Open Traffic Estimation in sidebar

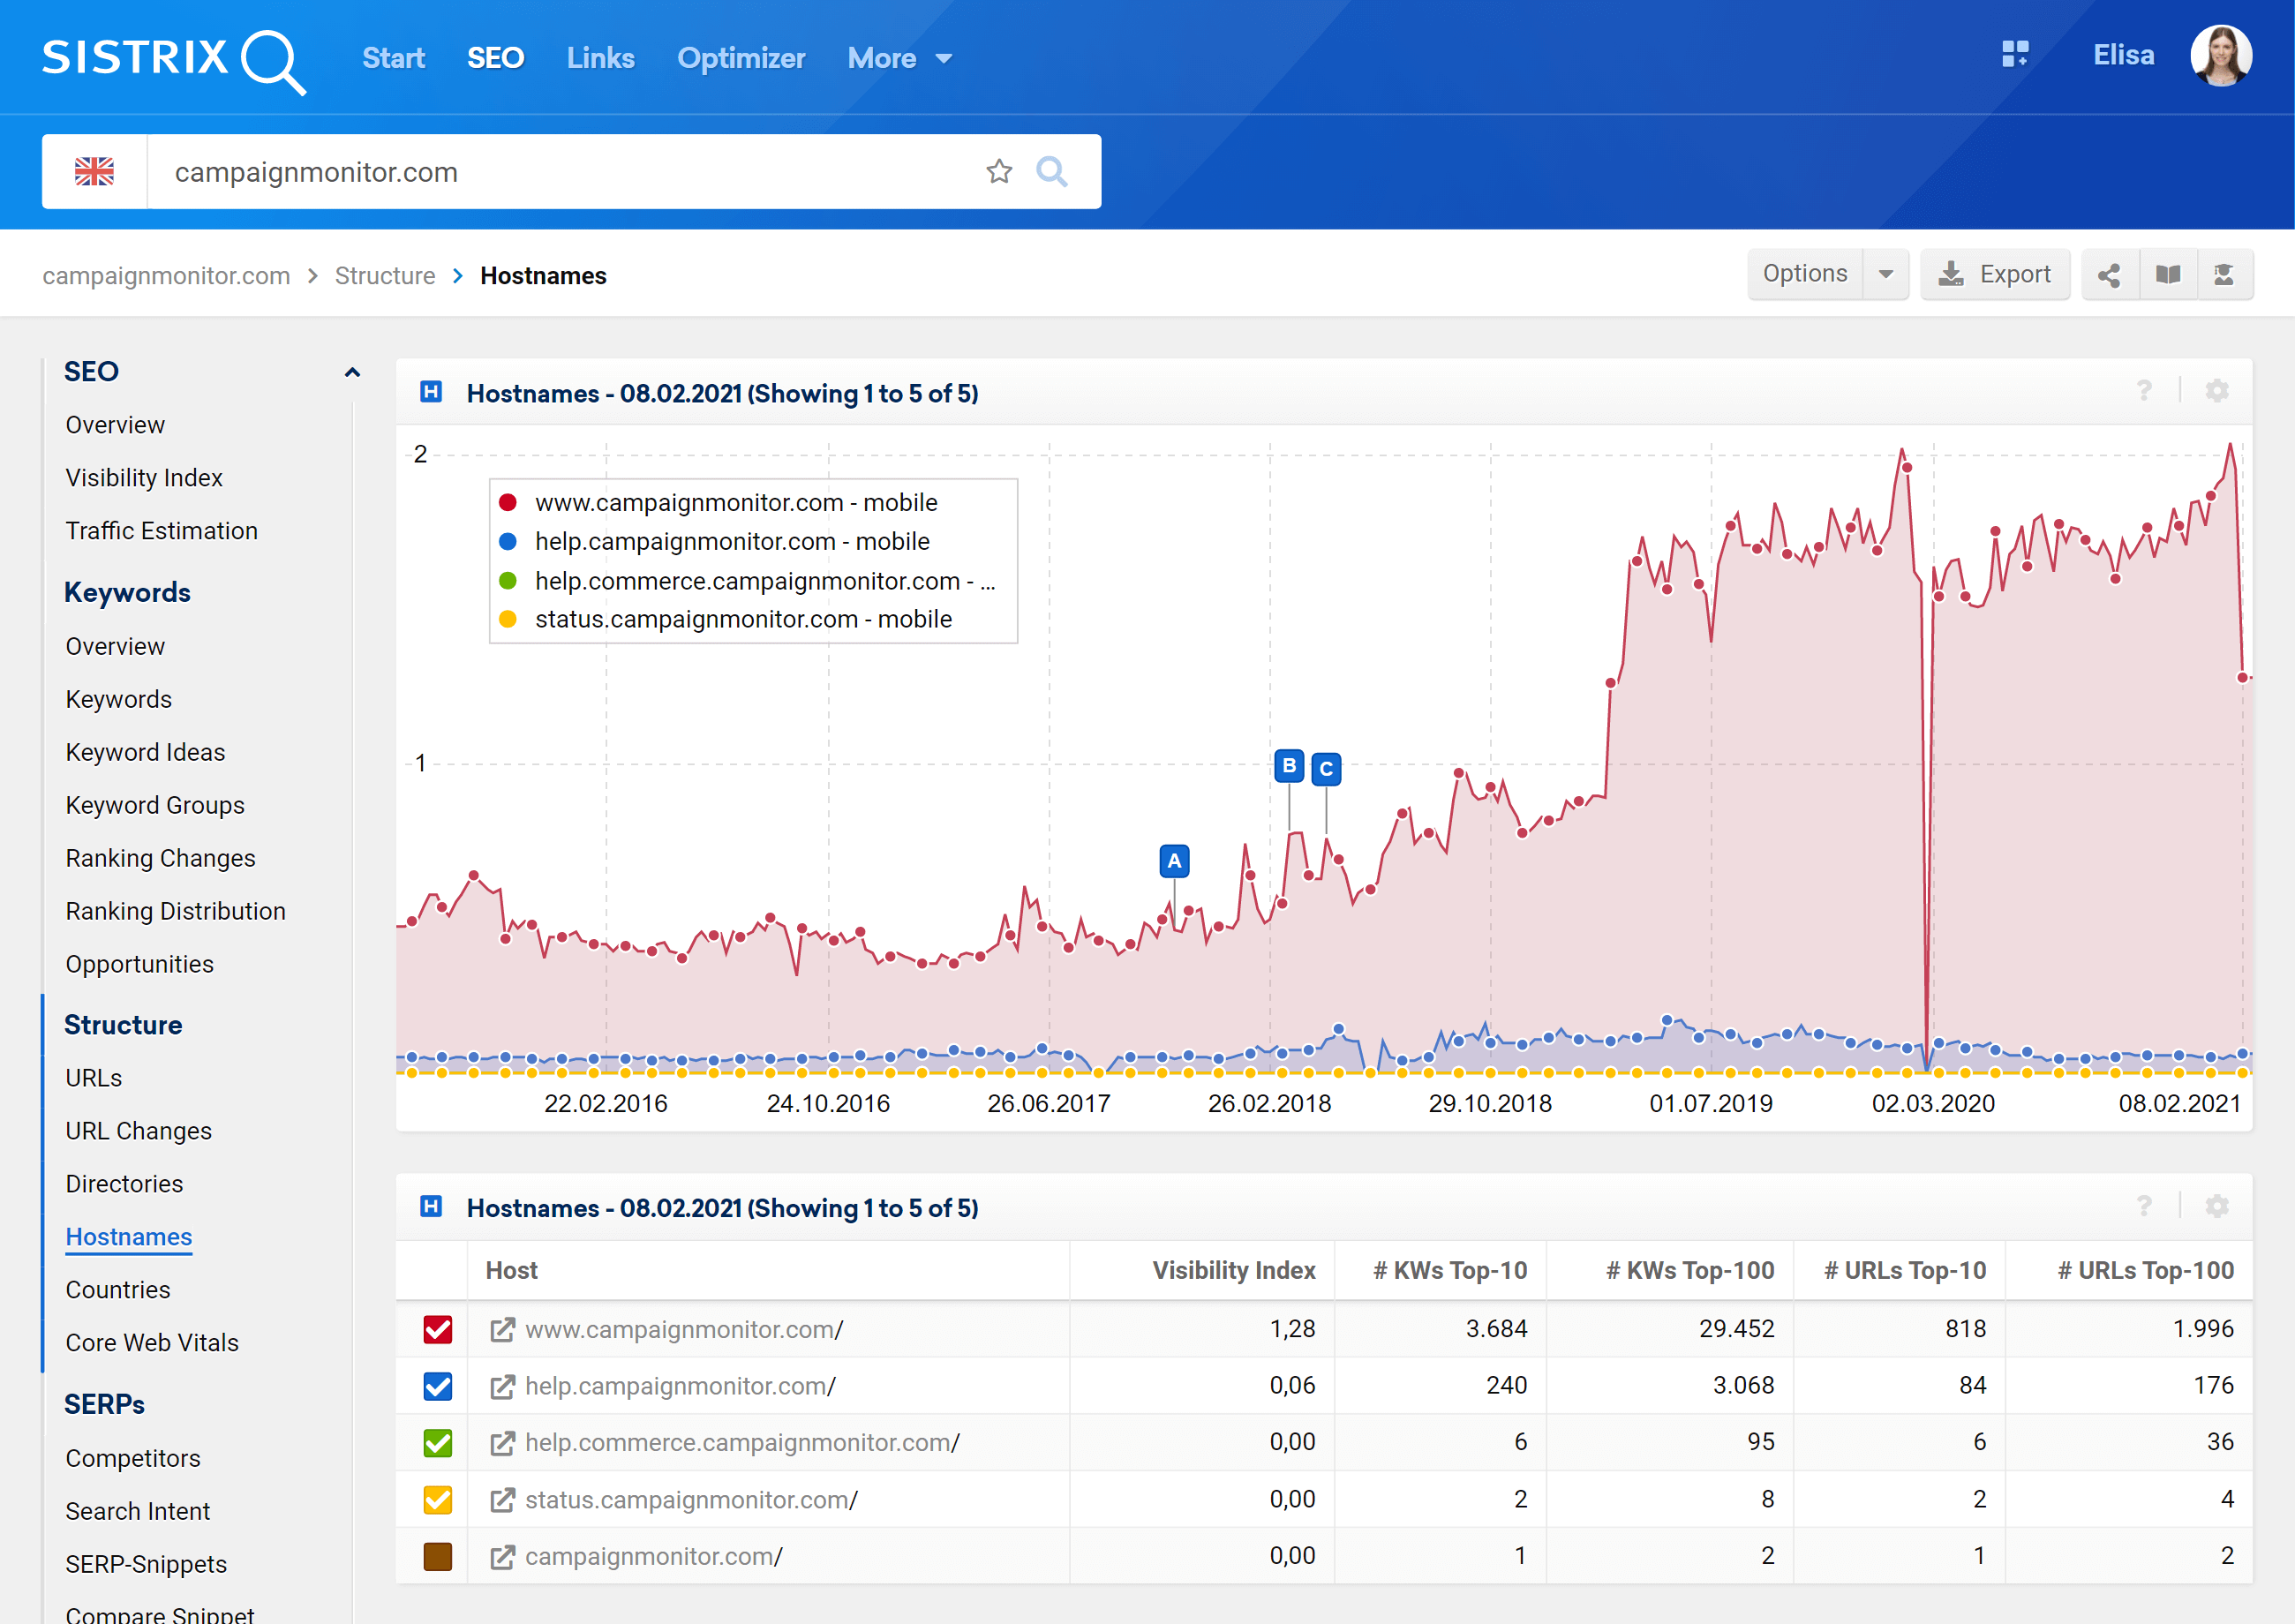point(162,531)
